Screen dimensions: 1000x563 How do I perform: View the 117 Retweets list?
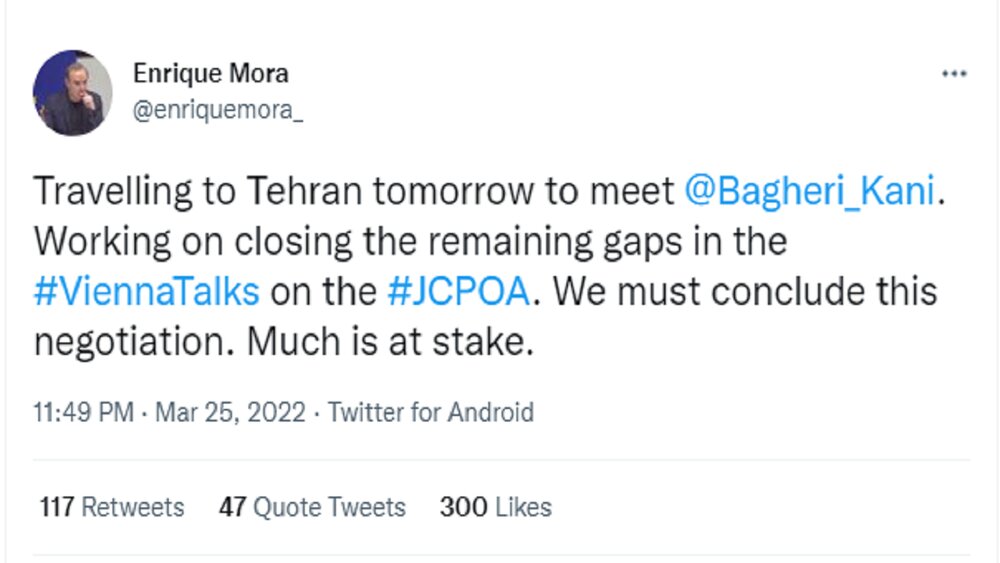coord(112,507)
